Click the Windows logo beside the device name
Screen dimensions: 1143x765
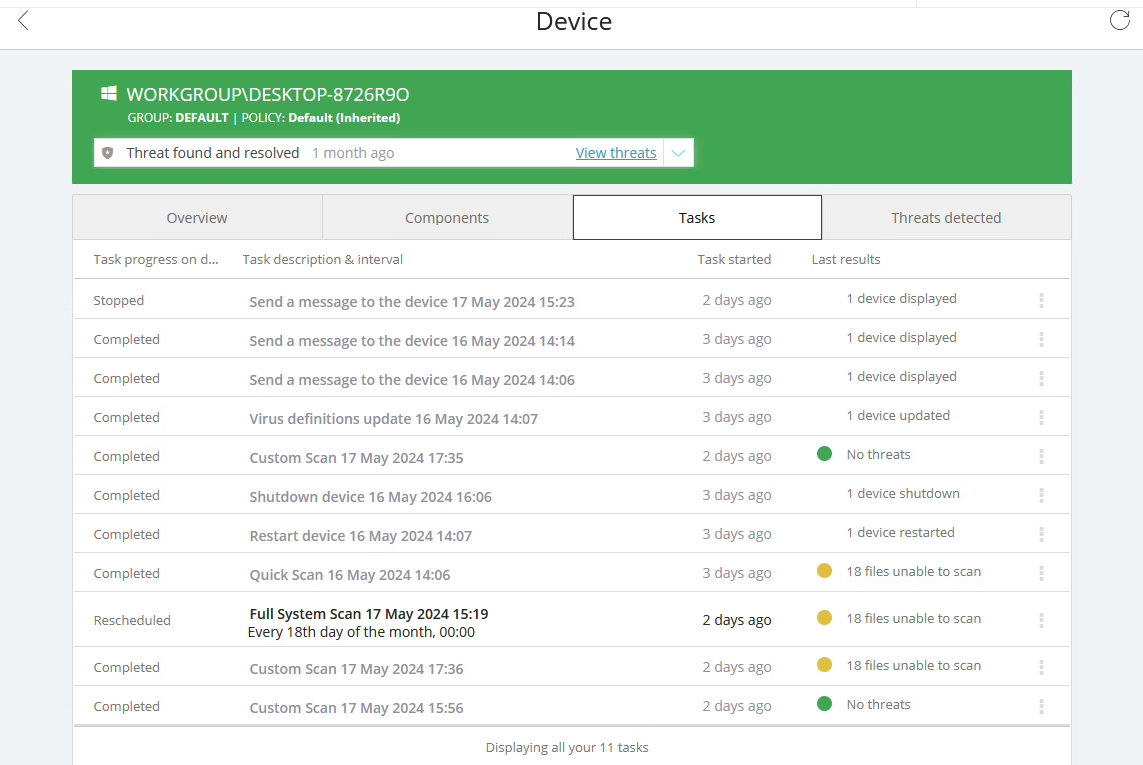(x=107, y=91)
